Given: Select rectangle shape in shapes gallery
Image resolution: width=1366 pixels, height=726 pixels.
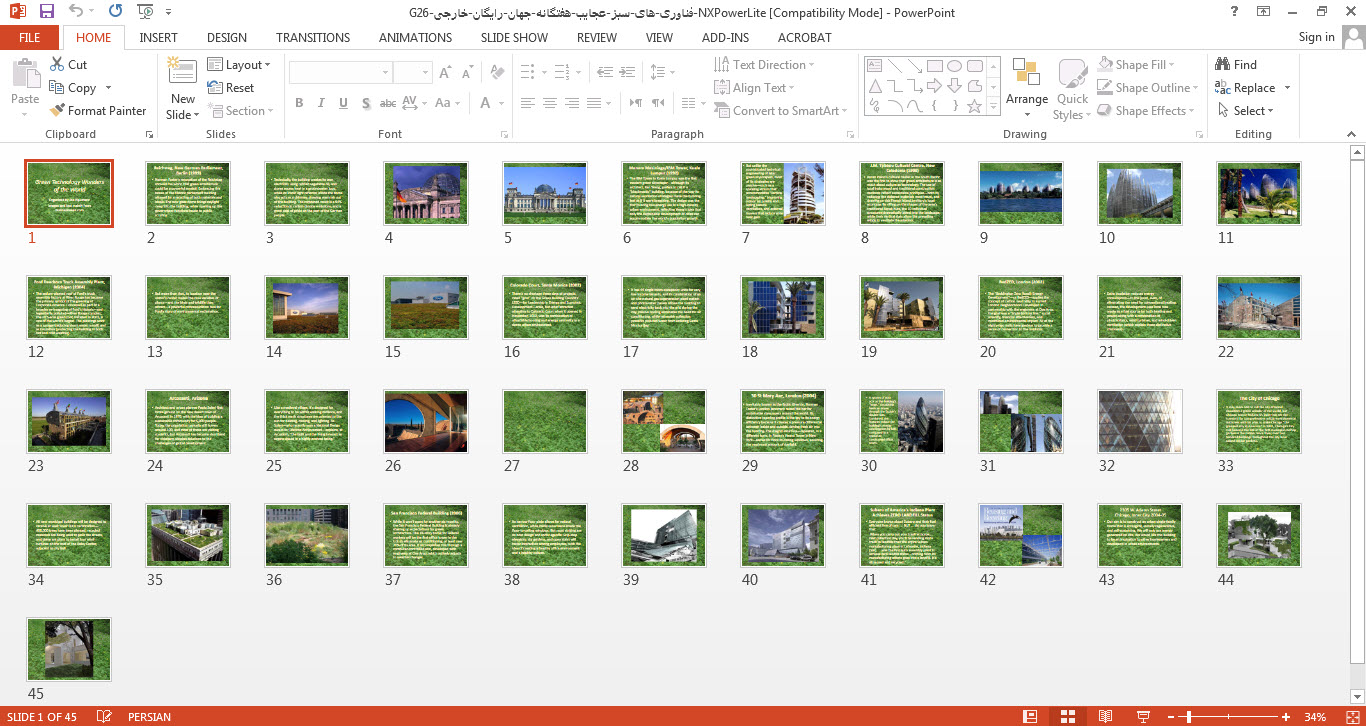Looking at the screenshot, I should click(x=935, y=66).
